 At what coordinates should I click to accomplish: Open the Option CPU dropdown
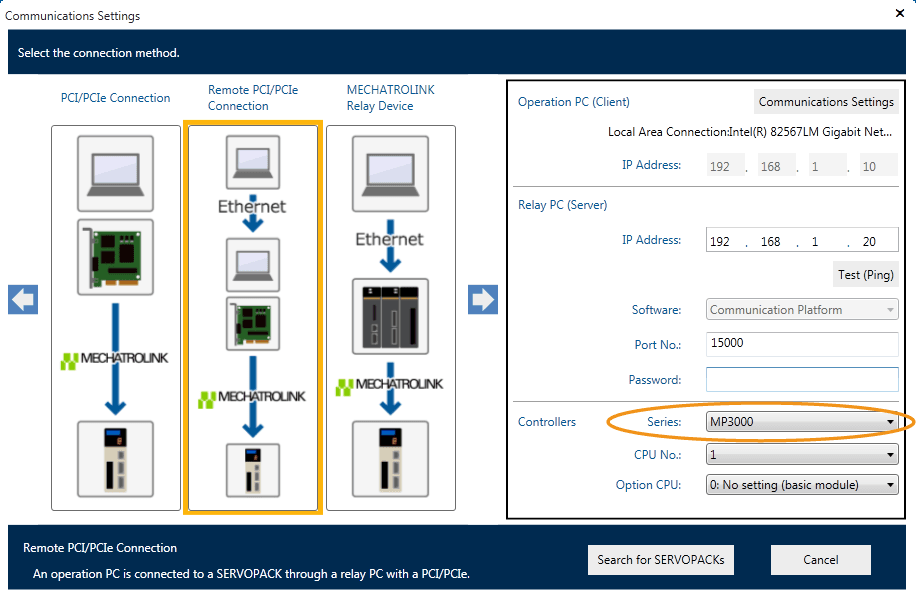coord(802,485)
